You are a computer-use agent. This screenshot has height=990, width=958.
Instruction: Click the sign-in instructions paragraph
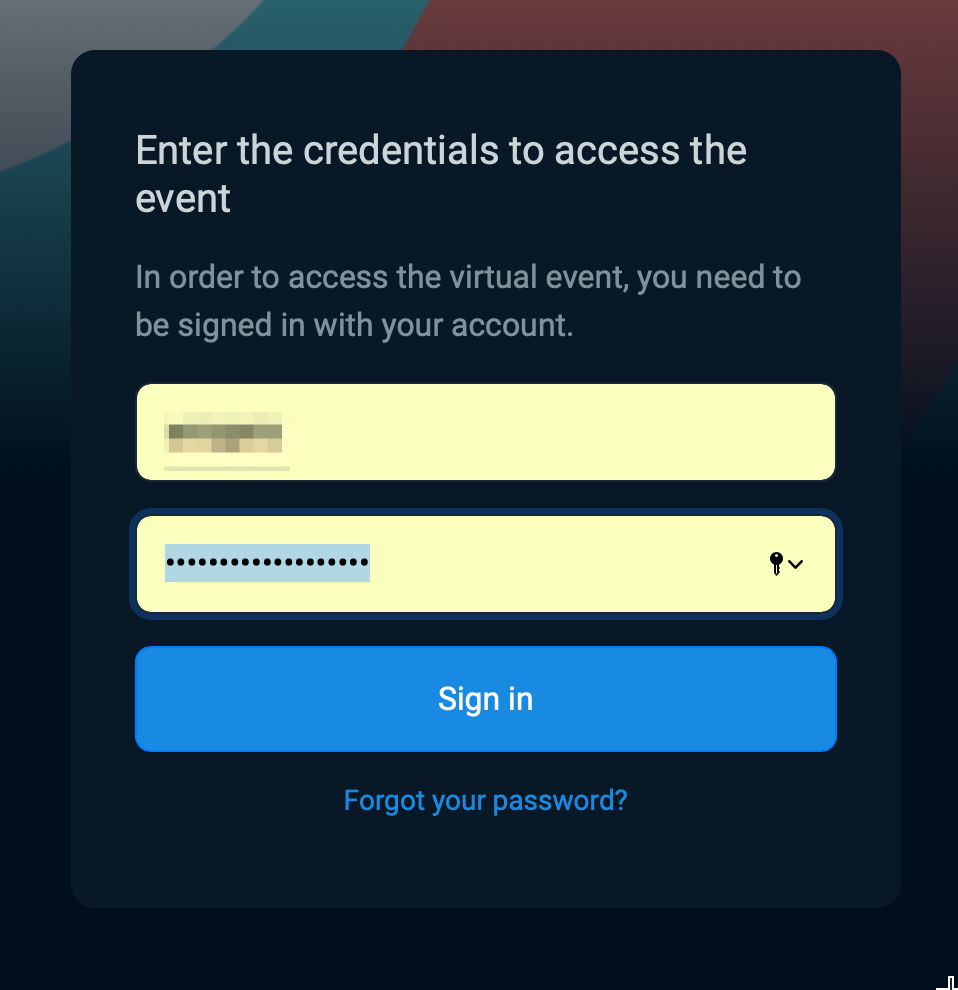point(468,301)
